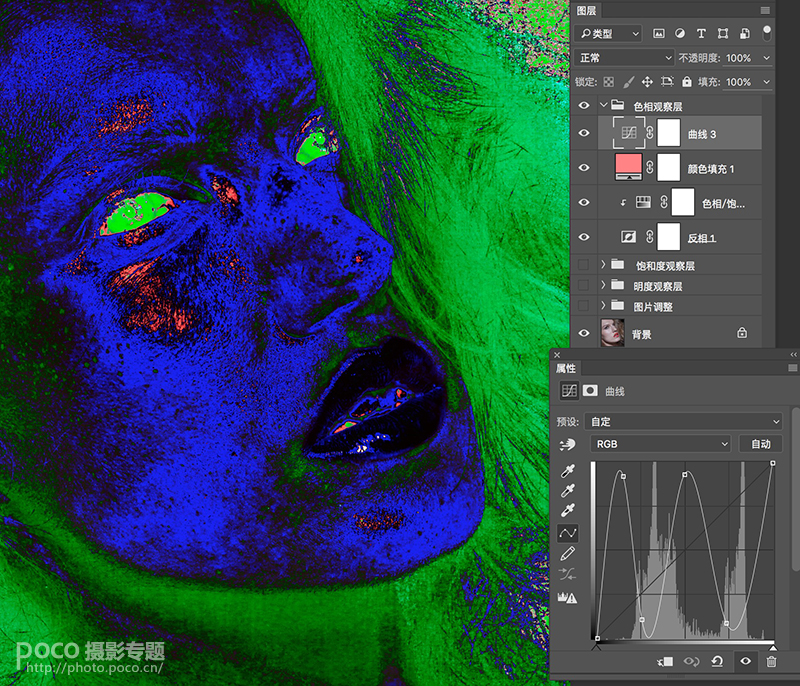The width and height of the screenshot is (800, 686).
Task: Click the on-image targeted adjustment hand tool
Action: click(x=567, y=445)
